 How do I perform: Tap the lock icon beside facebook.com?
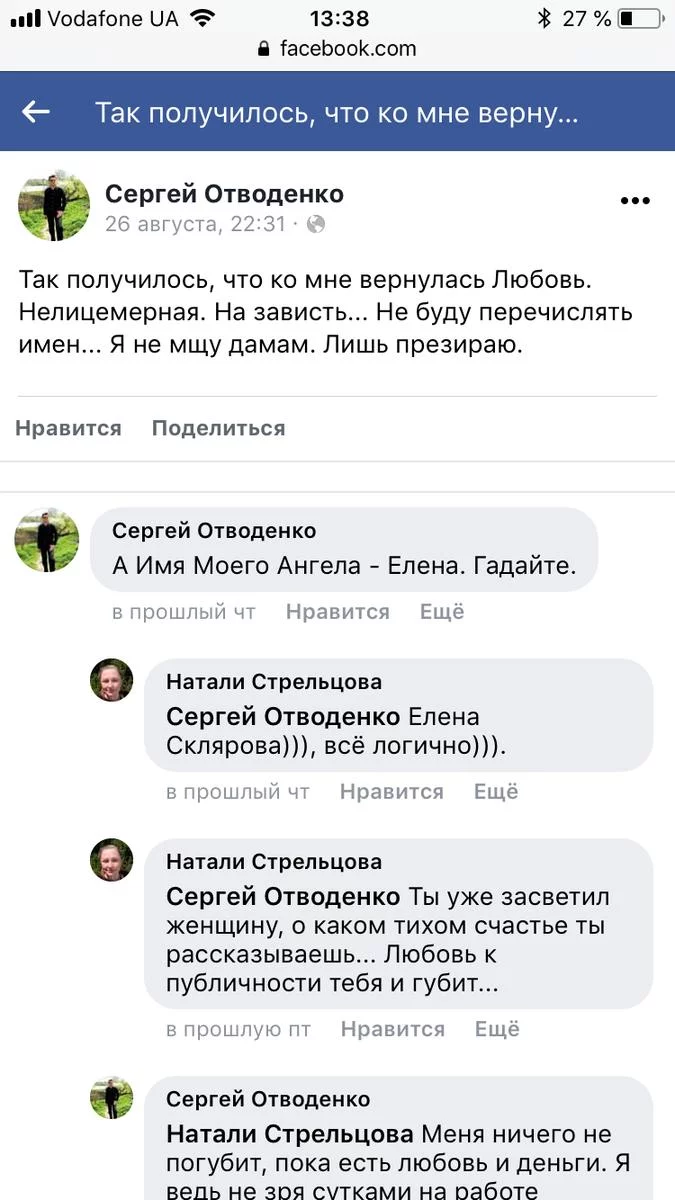click(264, 49)
